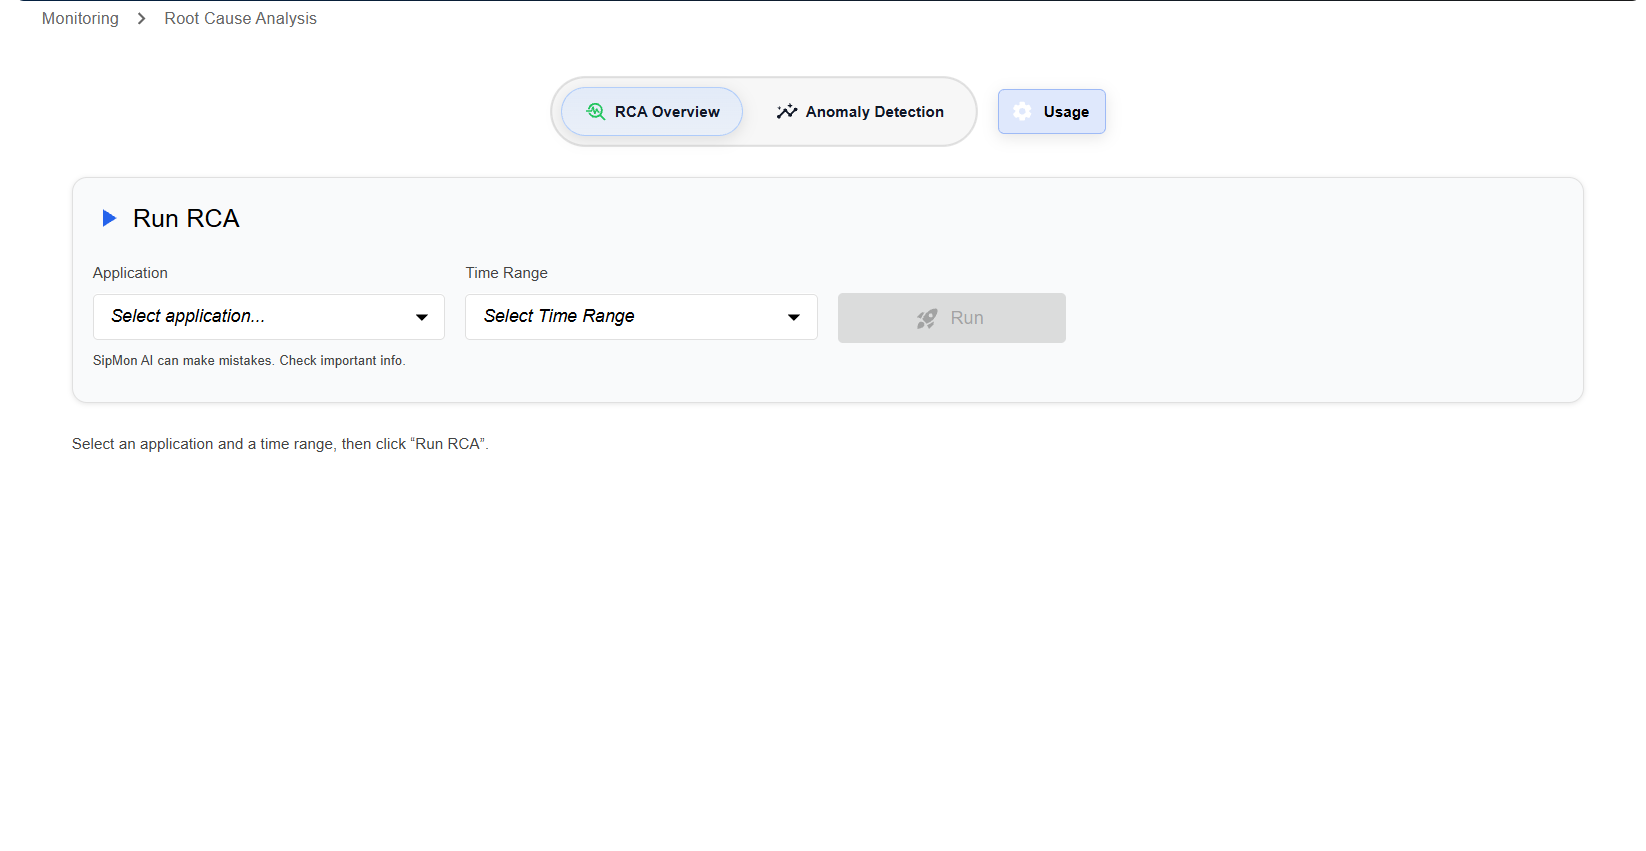Click the caret arrow in Time Range field
This screenshot has width=1646, height=851.
794,317
